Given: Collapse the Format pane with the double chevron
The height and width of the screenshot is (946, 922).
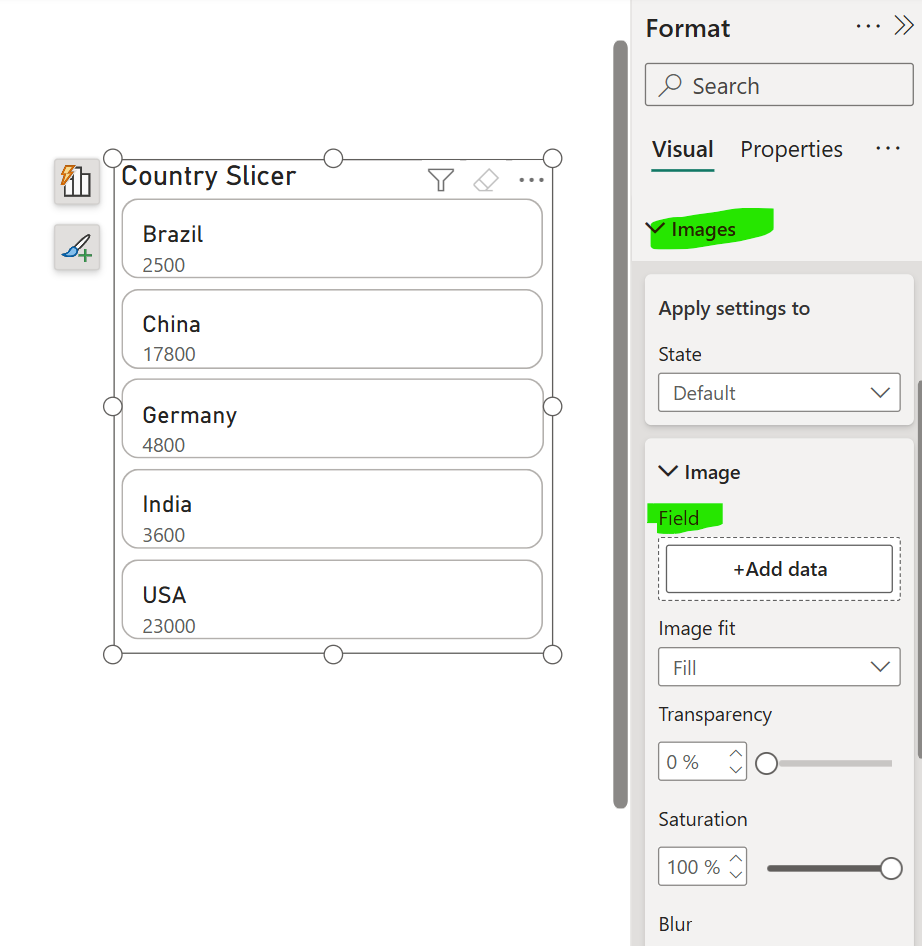Looking at the screenshot, I should point(906,26).
